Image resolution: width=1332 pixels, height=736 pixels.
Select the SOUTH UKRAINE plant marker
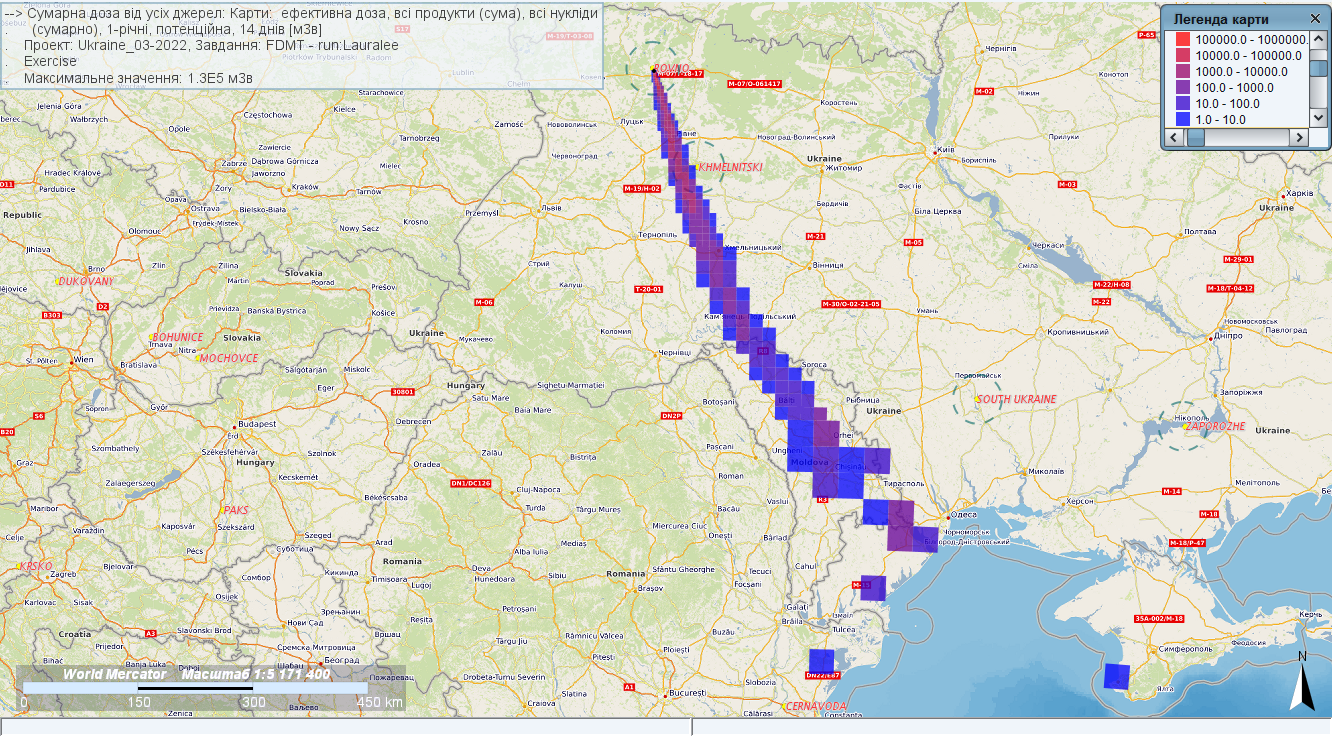tap(978, 400)
